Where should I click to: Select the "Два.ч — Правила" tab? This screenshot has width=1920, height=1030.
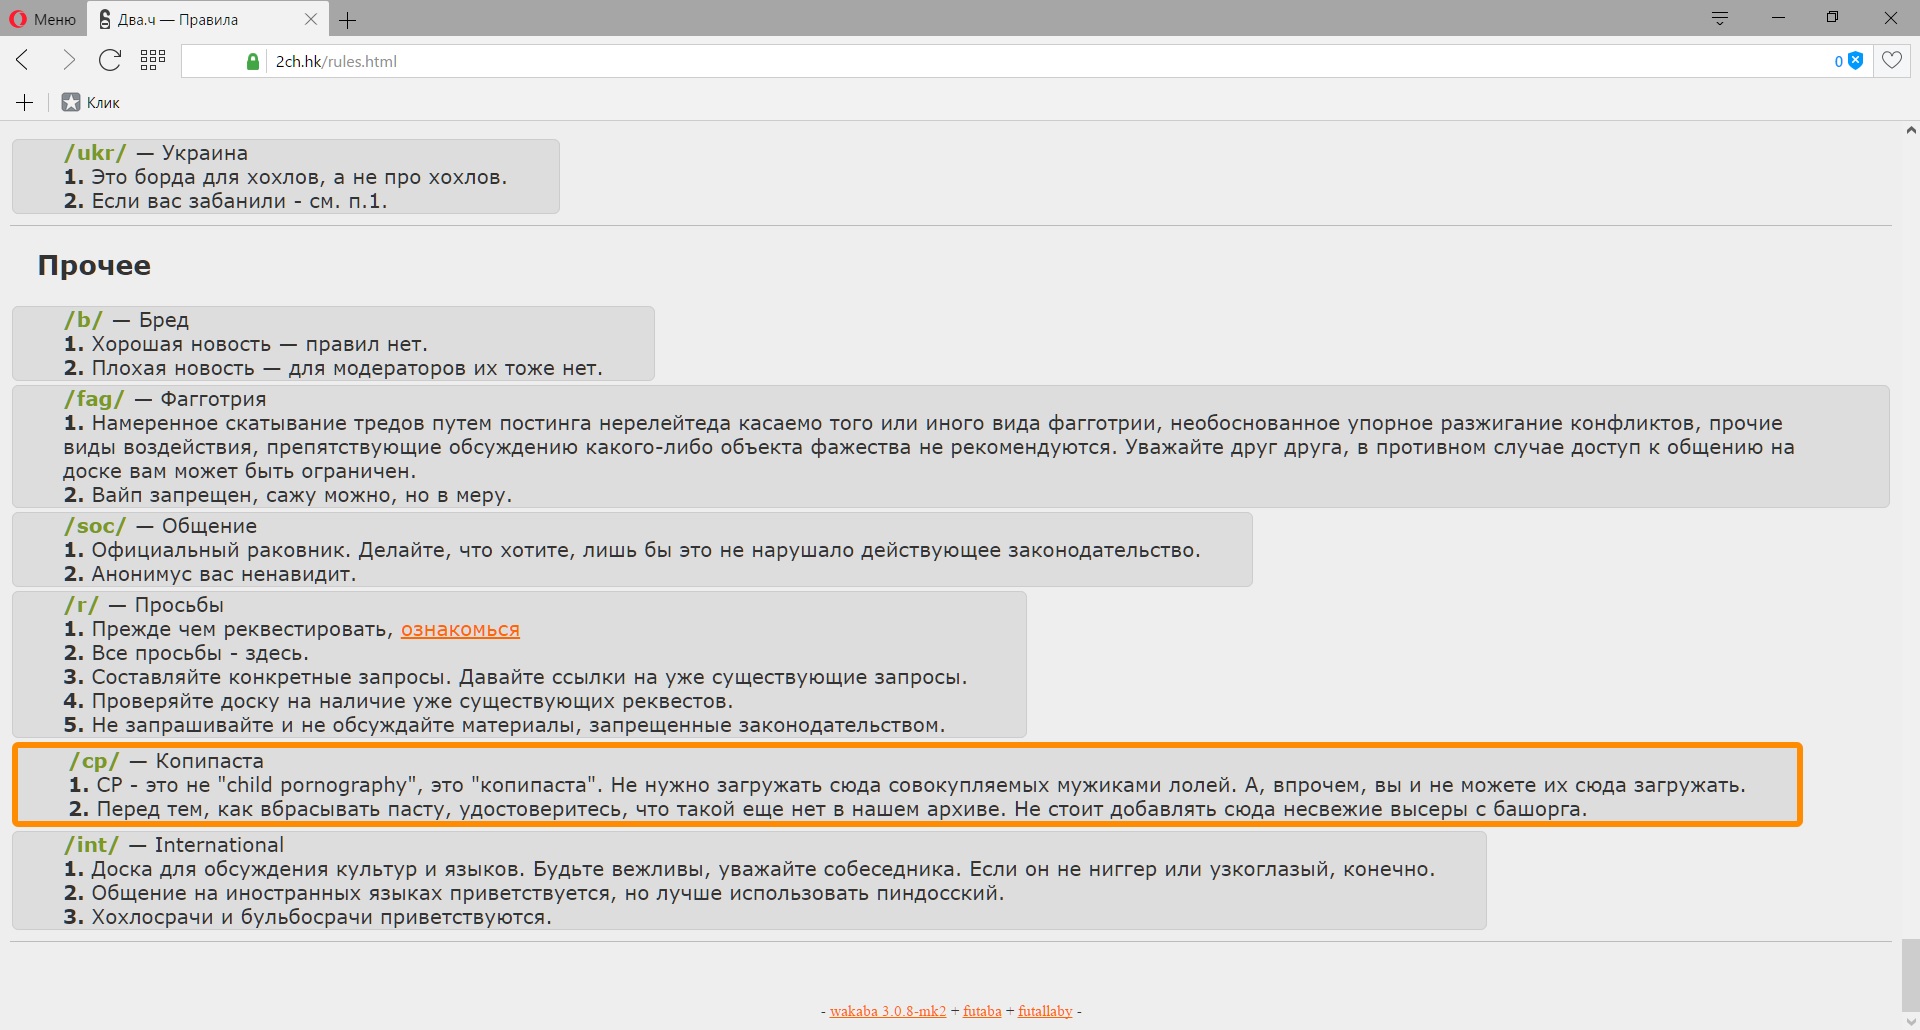coord(206,19)
